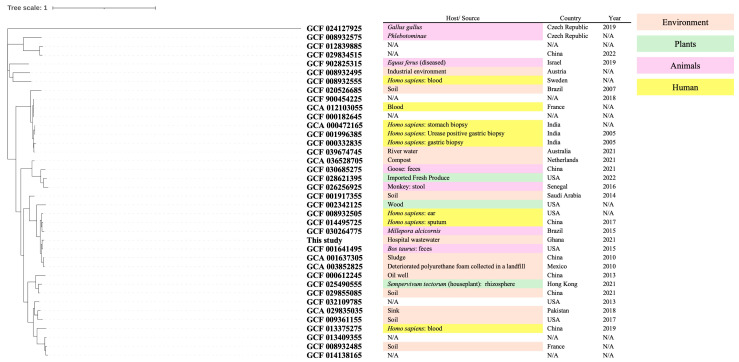739x362 pixels.
Task: Select tree leaf GCF 025490555
Action: (x=334, y=284)
